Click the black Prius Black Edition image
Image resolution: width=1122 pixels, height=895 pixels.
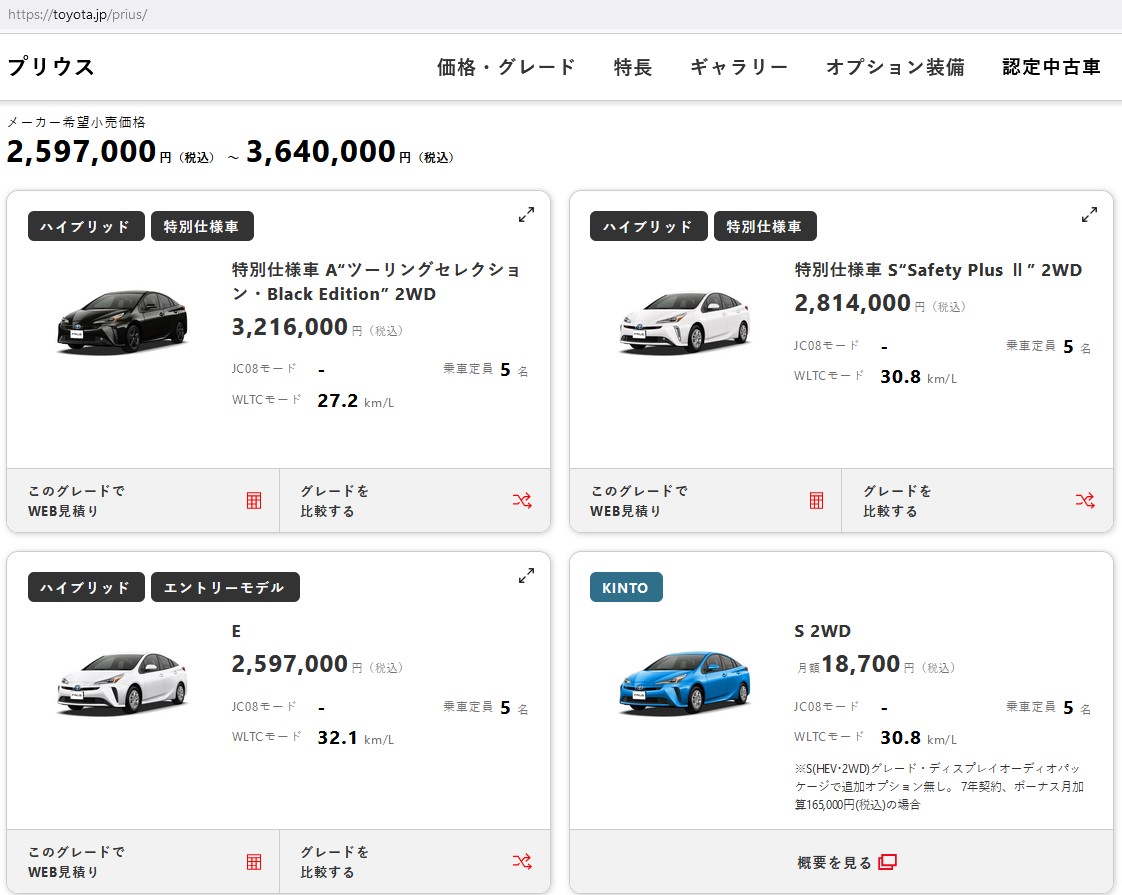click(122, 321)
